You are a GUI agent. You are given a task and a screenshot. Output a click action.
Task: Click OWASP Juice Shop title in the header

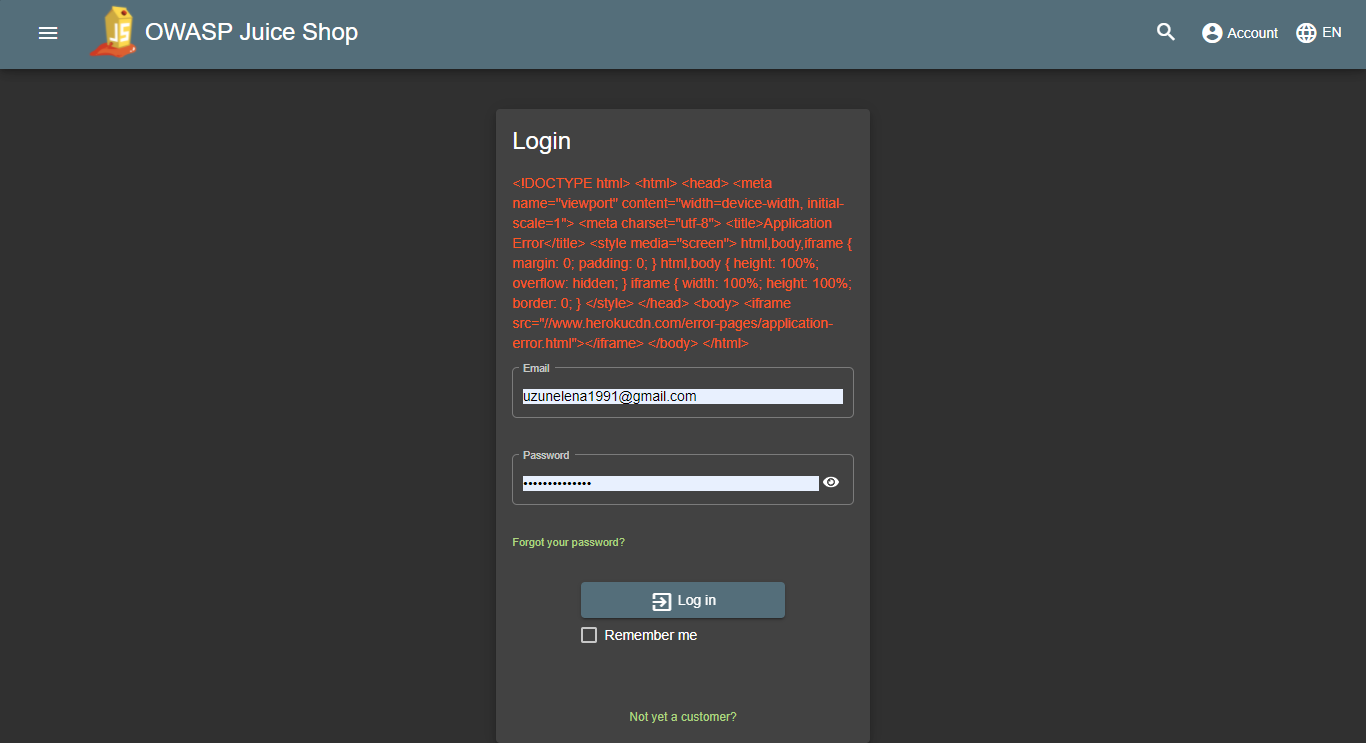(251, 32)
